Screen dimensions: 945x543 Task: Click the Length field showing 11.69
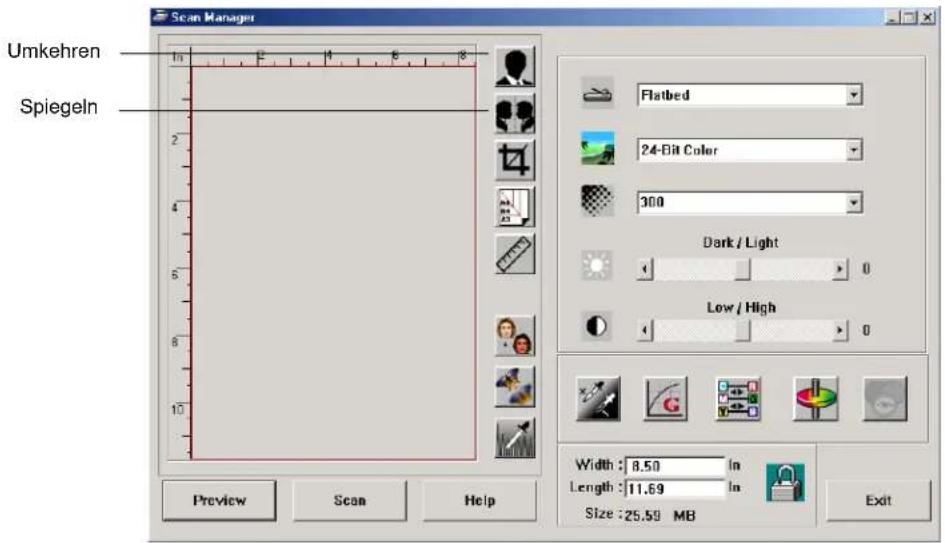tap(676, 488)
